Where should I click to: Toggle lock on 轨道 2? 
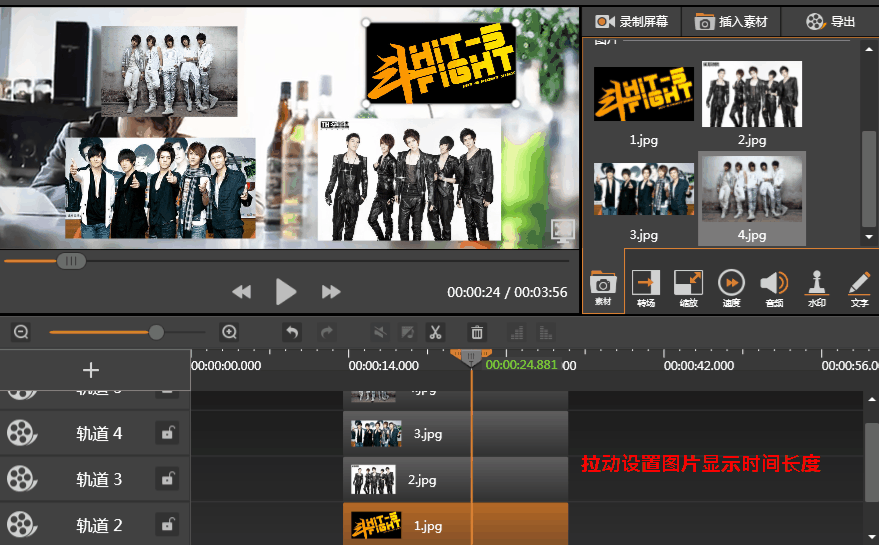pyautogui.click(x=167, y=525)
